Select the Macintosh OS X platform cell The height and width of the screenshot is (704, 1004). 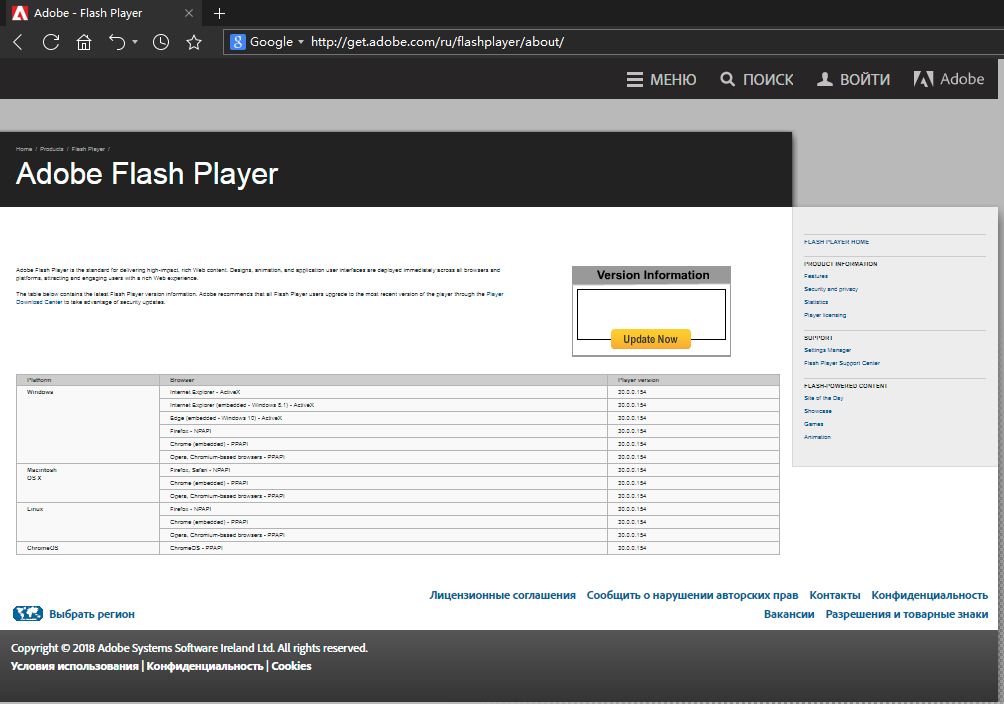tap(88, 483)
